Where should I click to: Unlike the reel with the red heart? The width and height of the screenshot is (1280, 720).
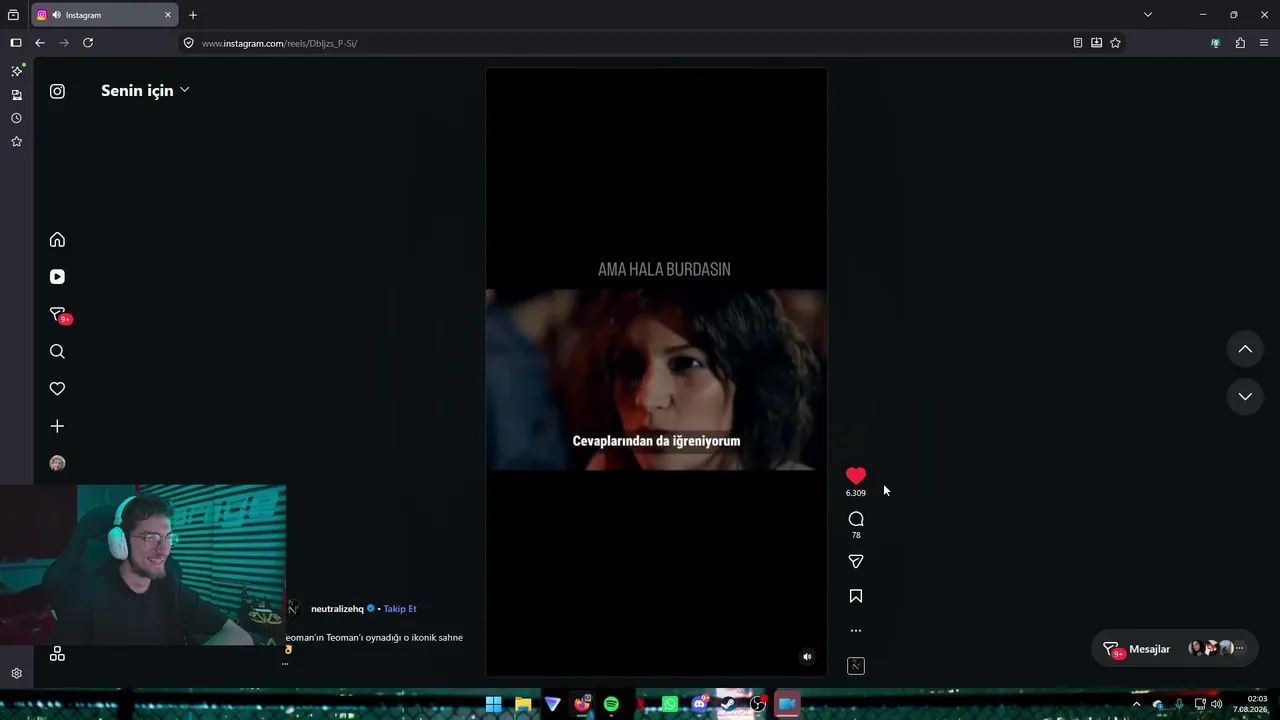856,476
